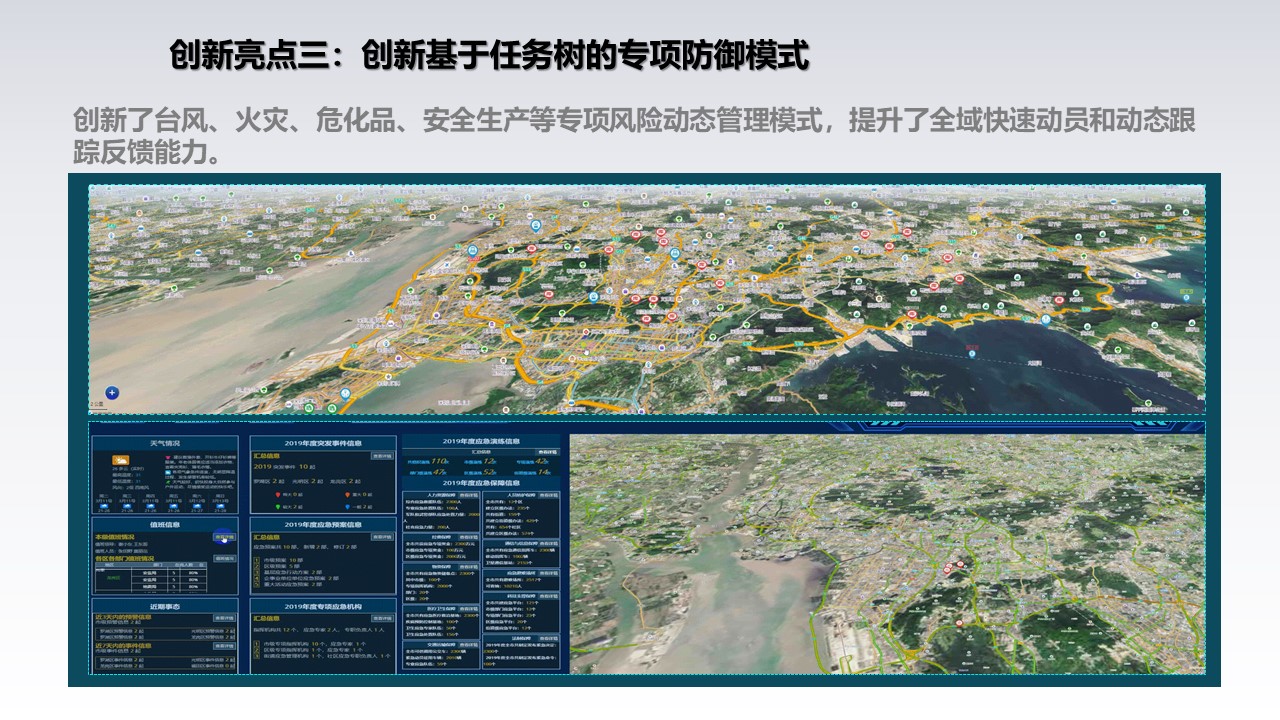Open 查看详情 in 2019年度突发事件信息 panel
This screenshot has height=720, width=1280.
(x=382, y=456)
